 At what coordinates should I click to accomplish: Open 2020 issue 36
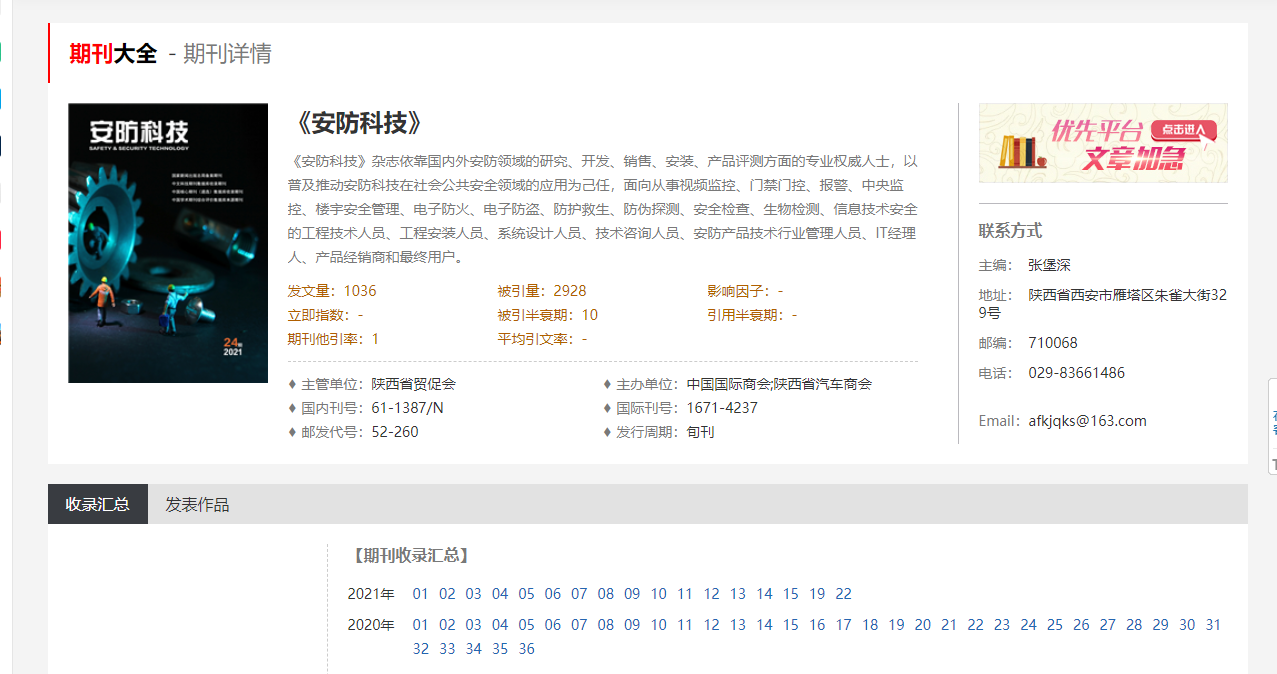[526, 649]
